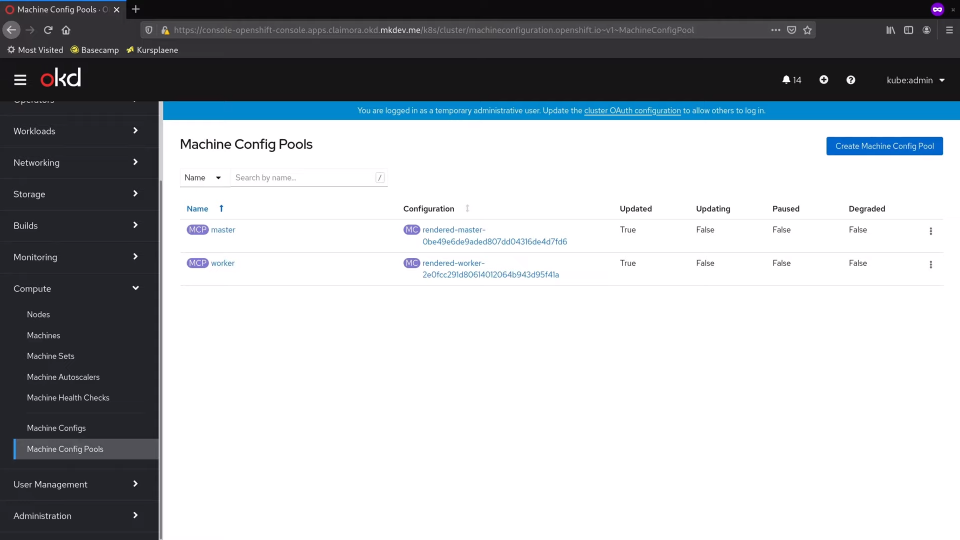
Task: Focus the Search by name field
Action: tap(309, 178)
